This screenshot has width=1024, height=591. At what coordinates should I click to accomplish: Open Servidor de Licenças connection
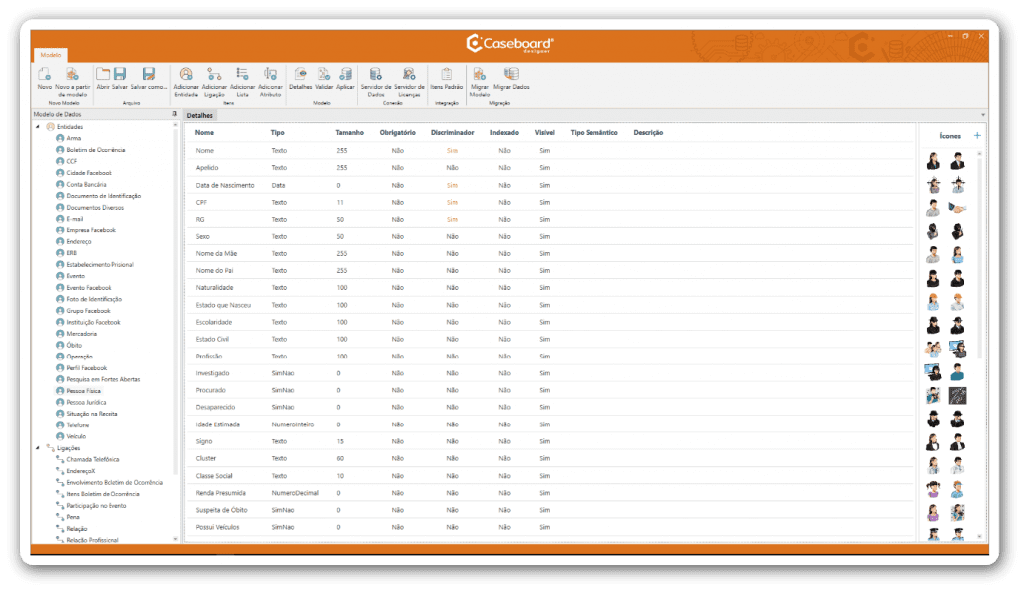point(409,82)
